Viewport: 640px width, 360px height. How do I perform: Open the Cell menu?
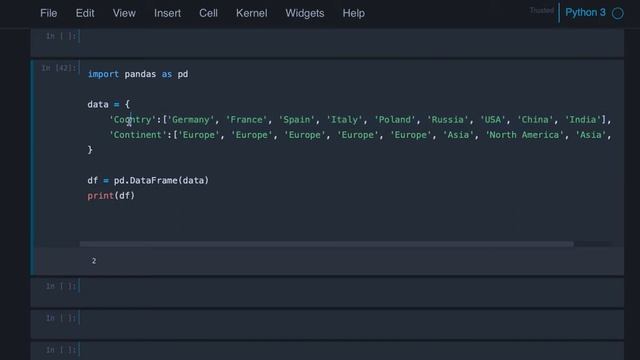tap(208, 13)
